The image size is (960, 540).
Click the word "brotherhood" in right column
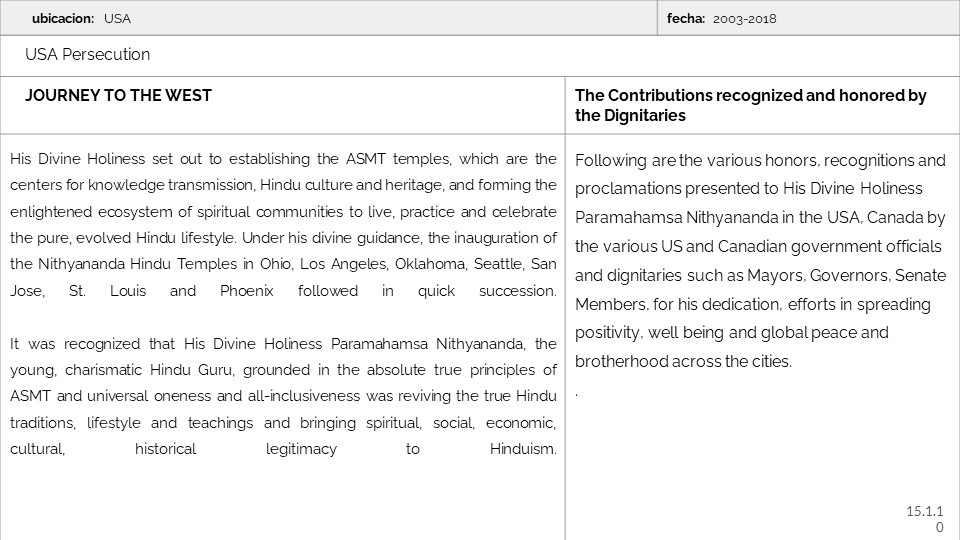621,361
